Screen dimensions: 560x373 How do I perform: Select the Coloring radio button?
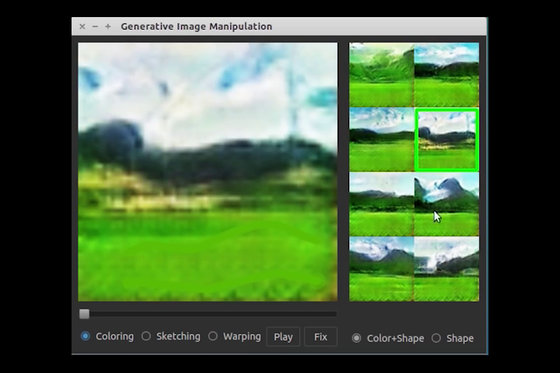[85, 336]
